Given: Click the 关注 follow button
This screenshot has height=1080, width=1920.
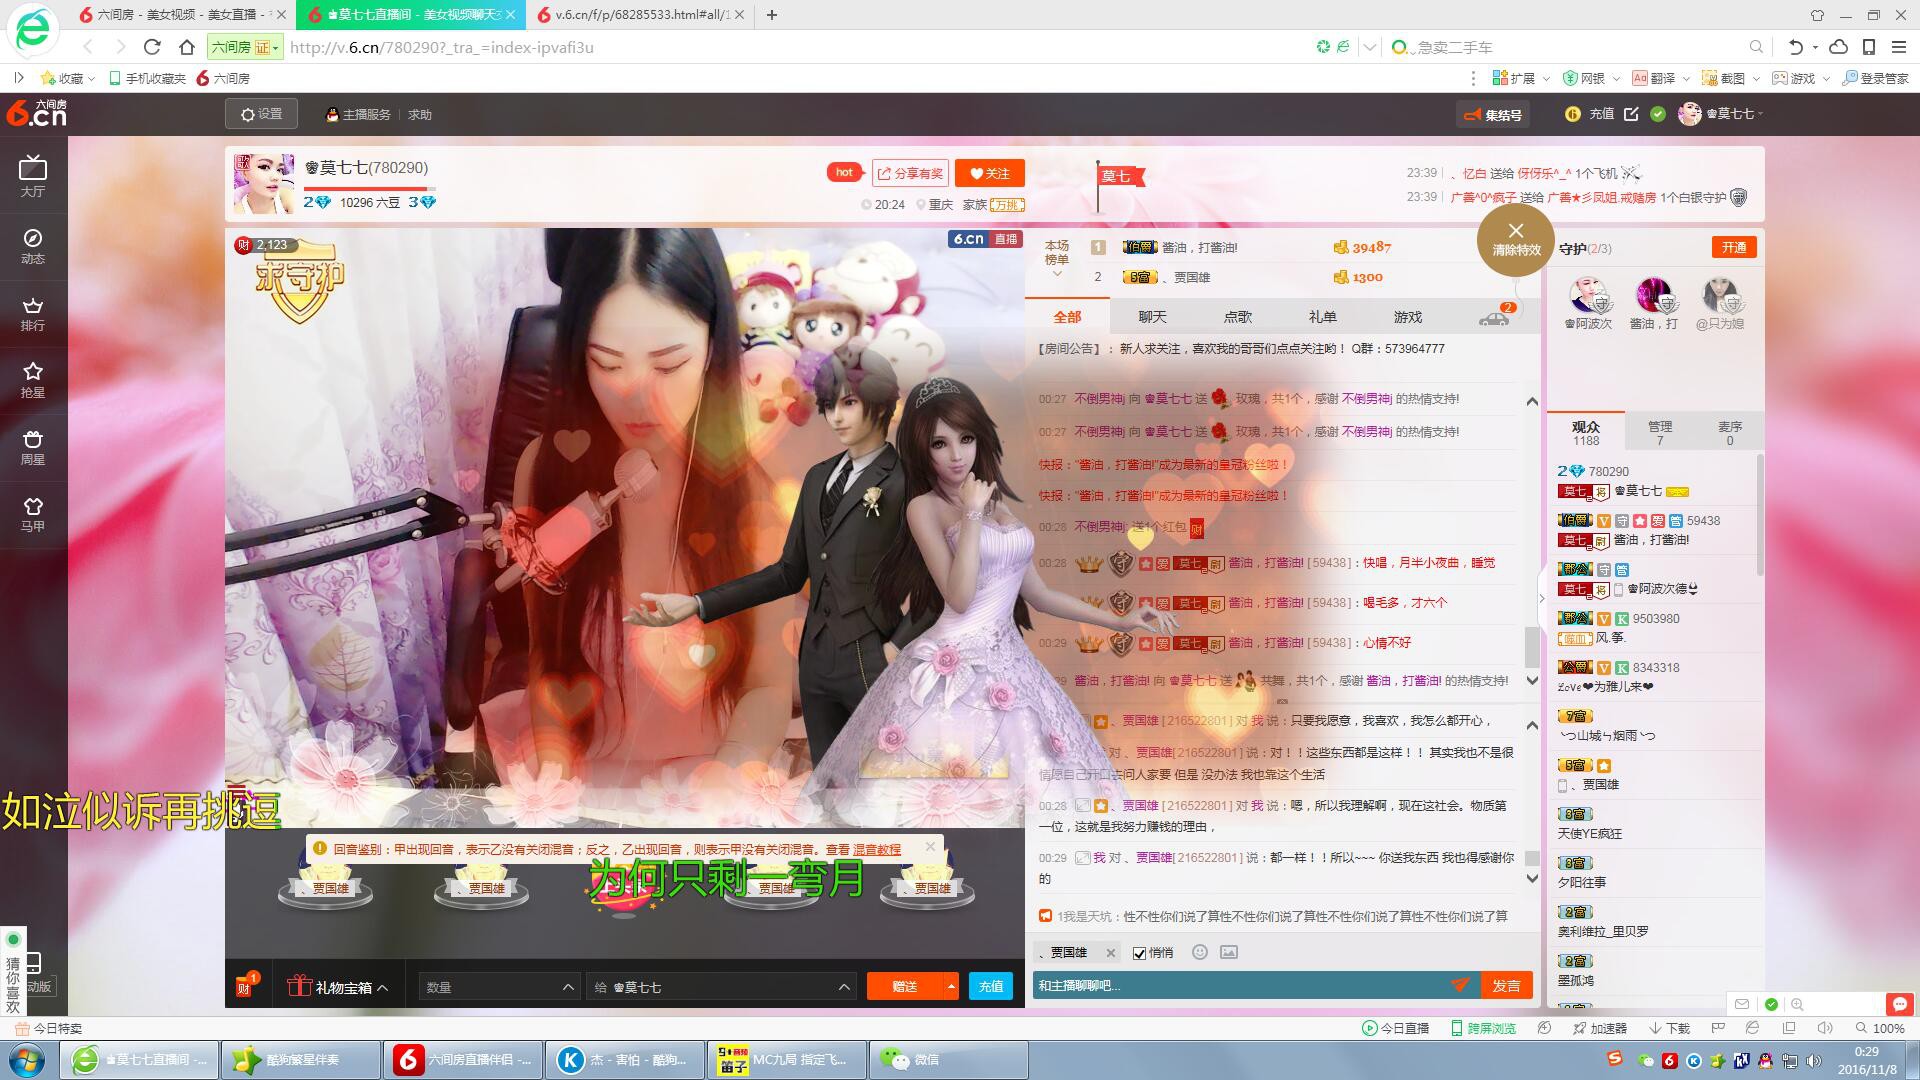Looking at the screenshot, I should (x=989, y=173).
